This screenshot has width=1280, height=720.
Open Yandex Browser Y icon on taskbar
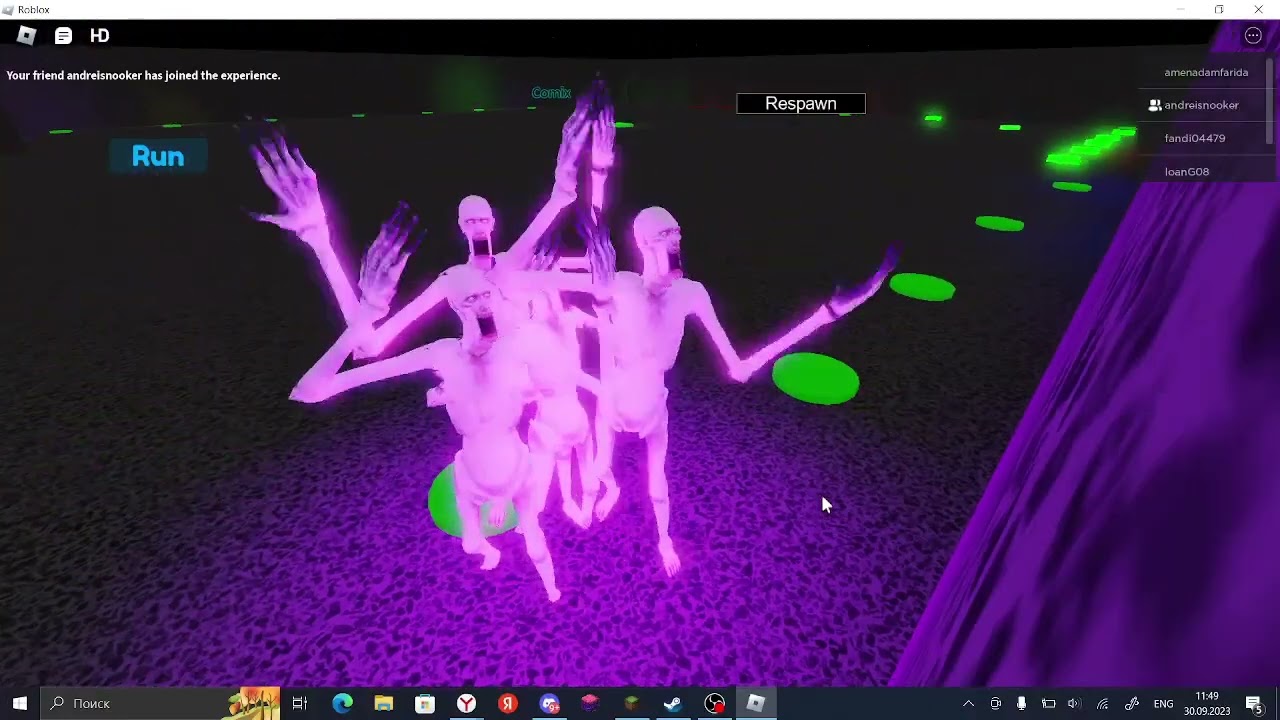(466, 703)
